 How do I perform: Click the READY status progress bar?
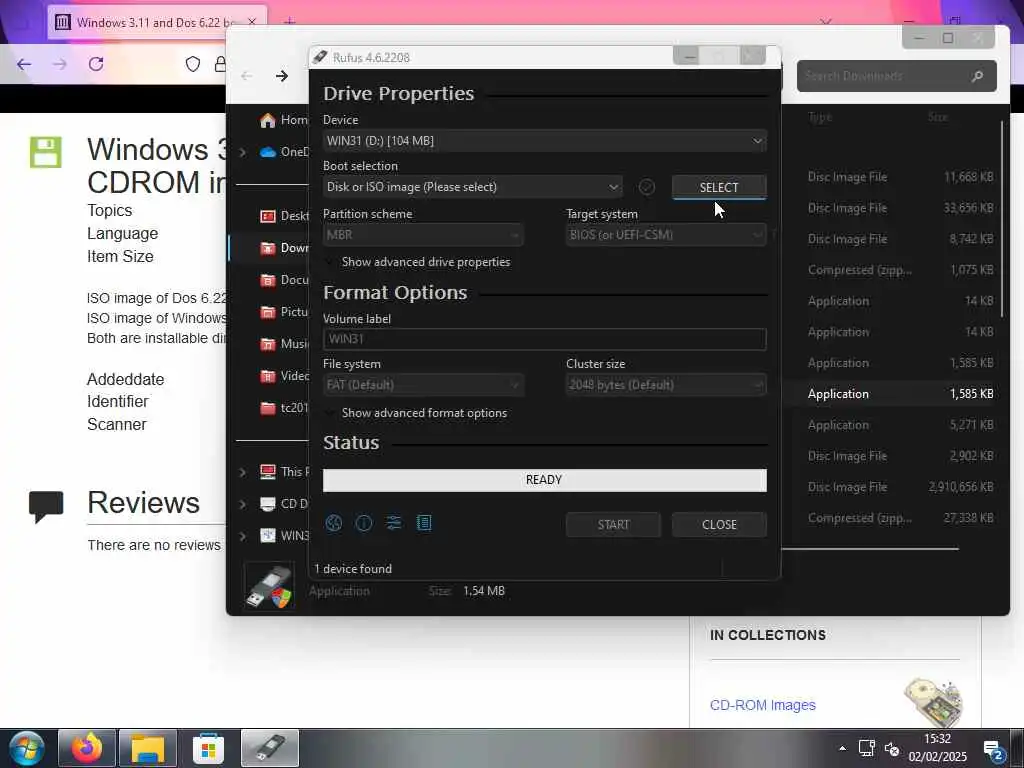click(x=545, y=480)
